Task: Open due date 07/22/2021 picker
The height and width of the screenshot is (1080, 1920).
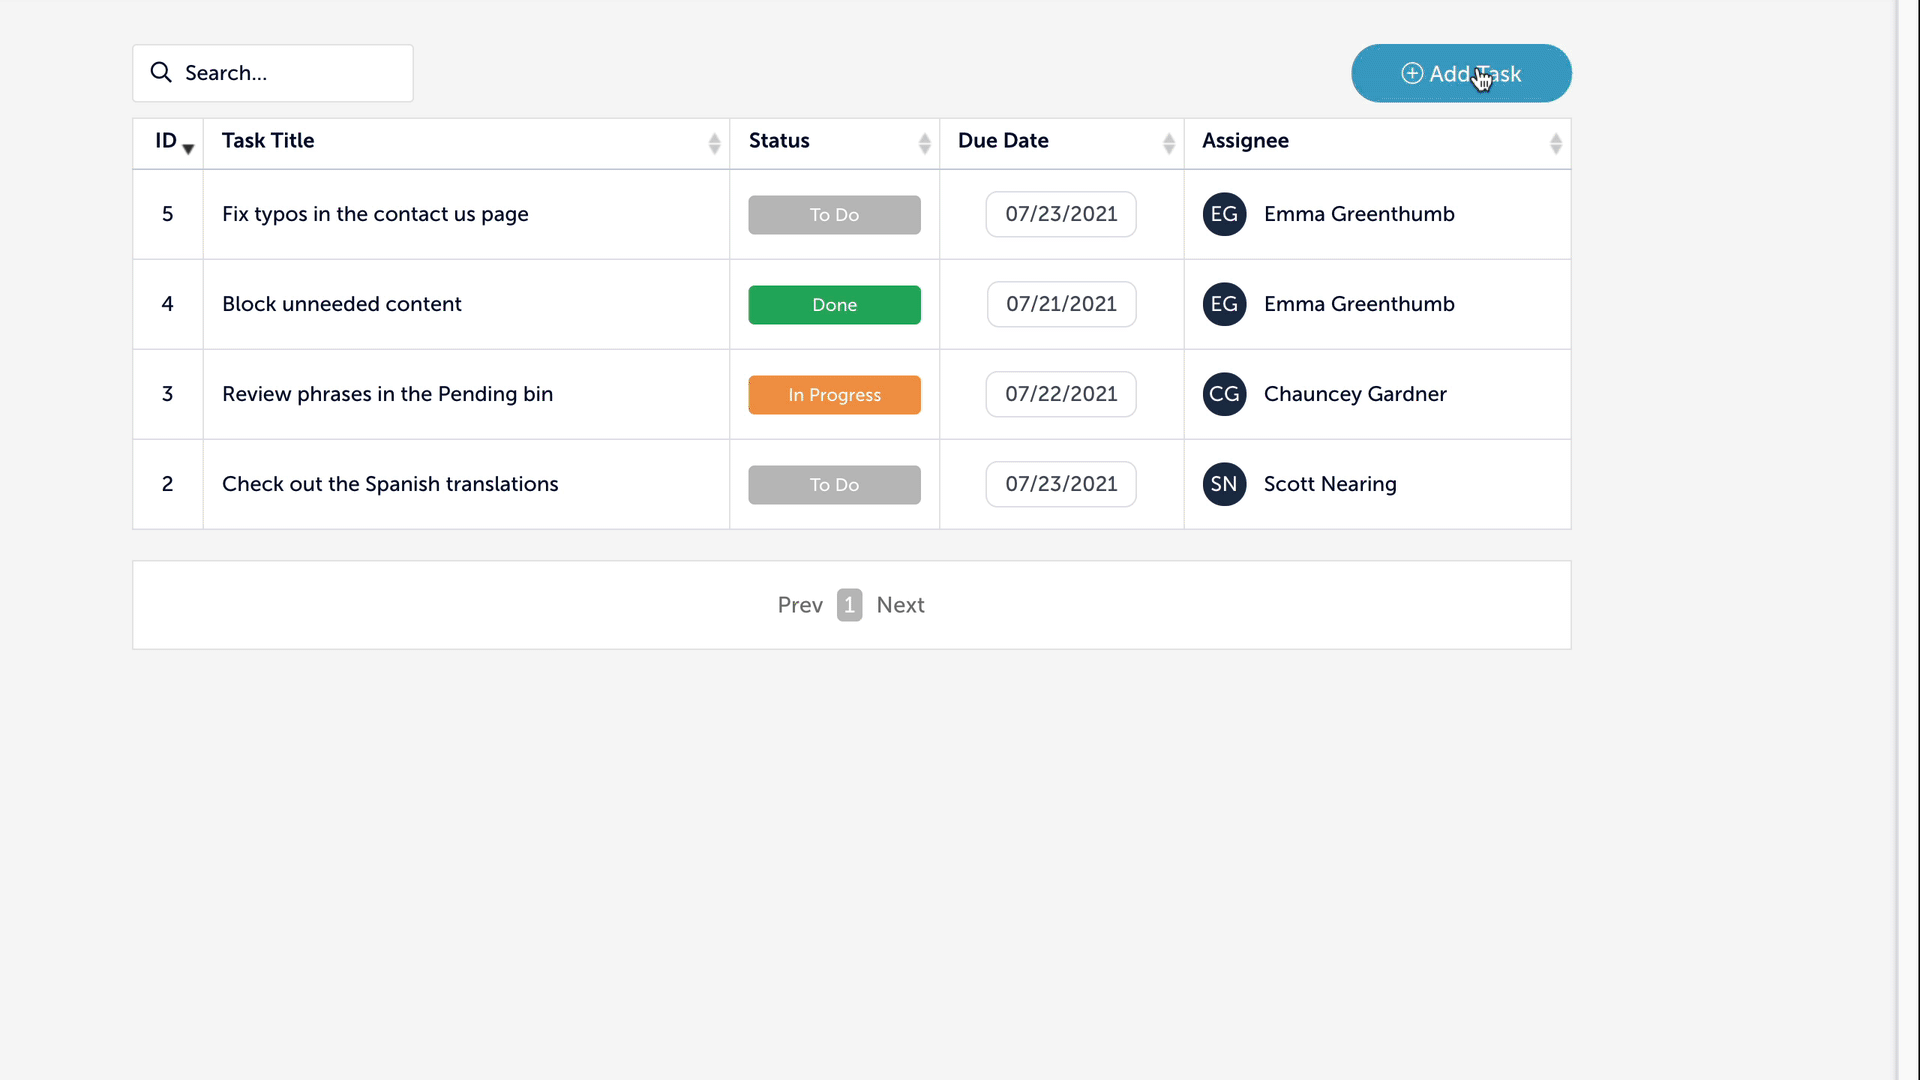Action: (1061, 394)
